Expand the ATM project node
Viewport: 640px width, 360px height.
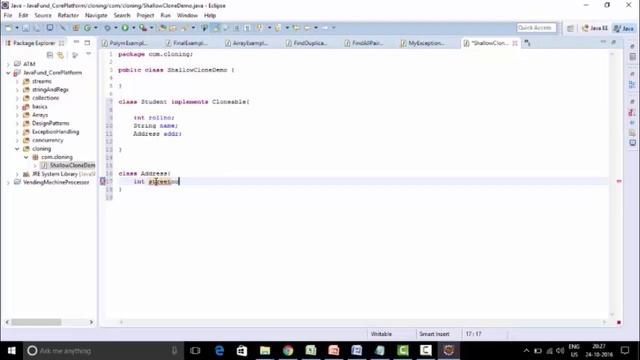point(8,64)
